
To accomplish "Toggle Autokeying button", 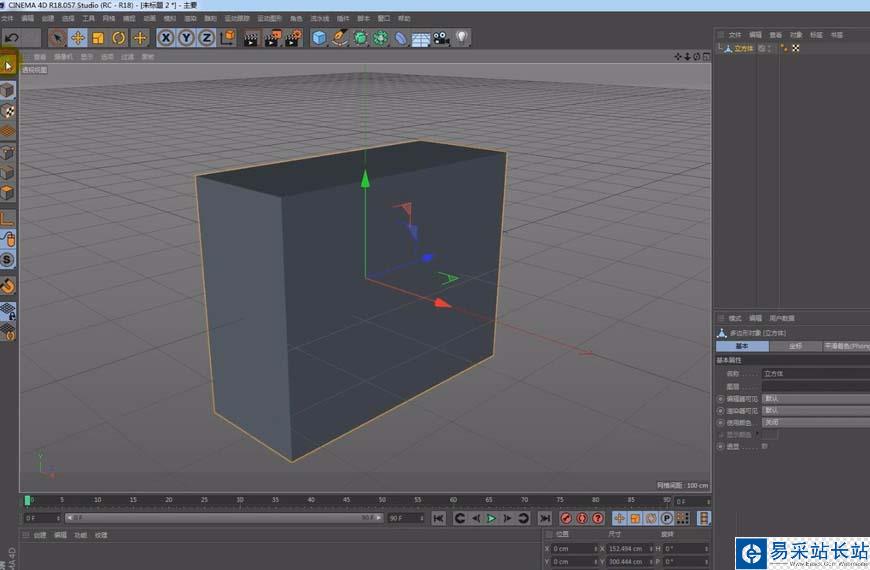I will (x=581, y=518).
